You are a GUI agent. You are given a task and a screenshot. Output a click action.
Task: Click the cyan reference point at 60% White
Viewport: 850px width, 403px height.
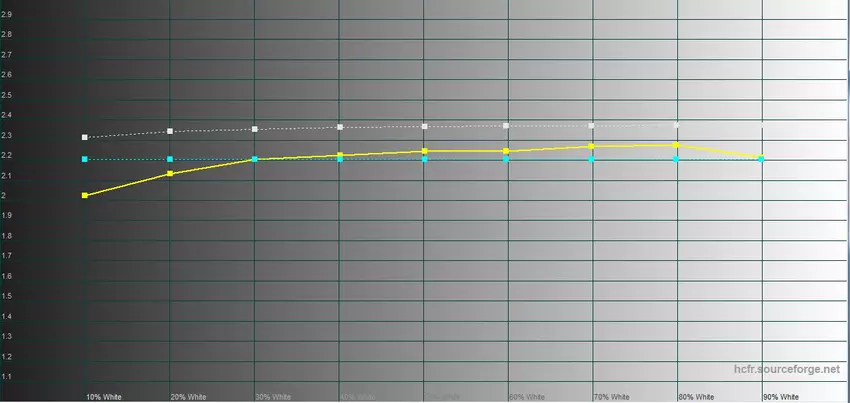(507, 159)
